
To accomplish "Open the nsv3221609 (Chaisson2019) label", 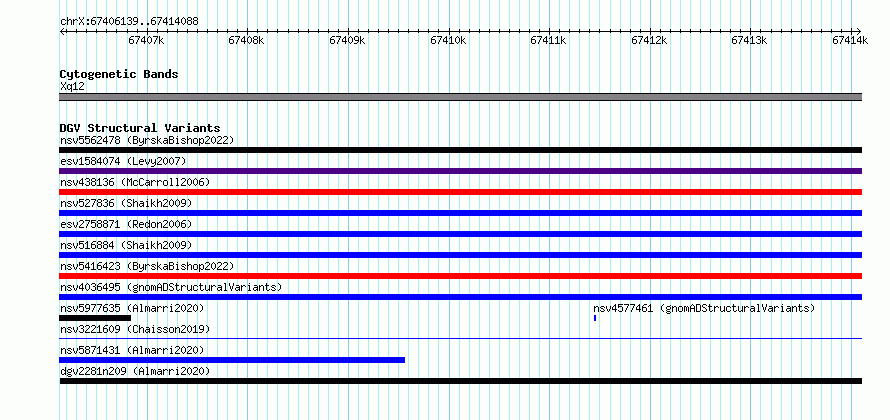I will point(135,329).
